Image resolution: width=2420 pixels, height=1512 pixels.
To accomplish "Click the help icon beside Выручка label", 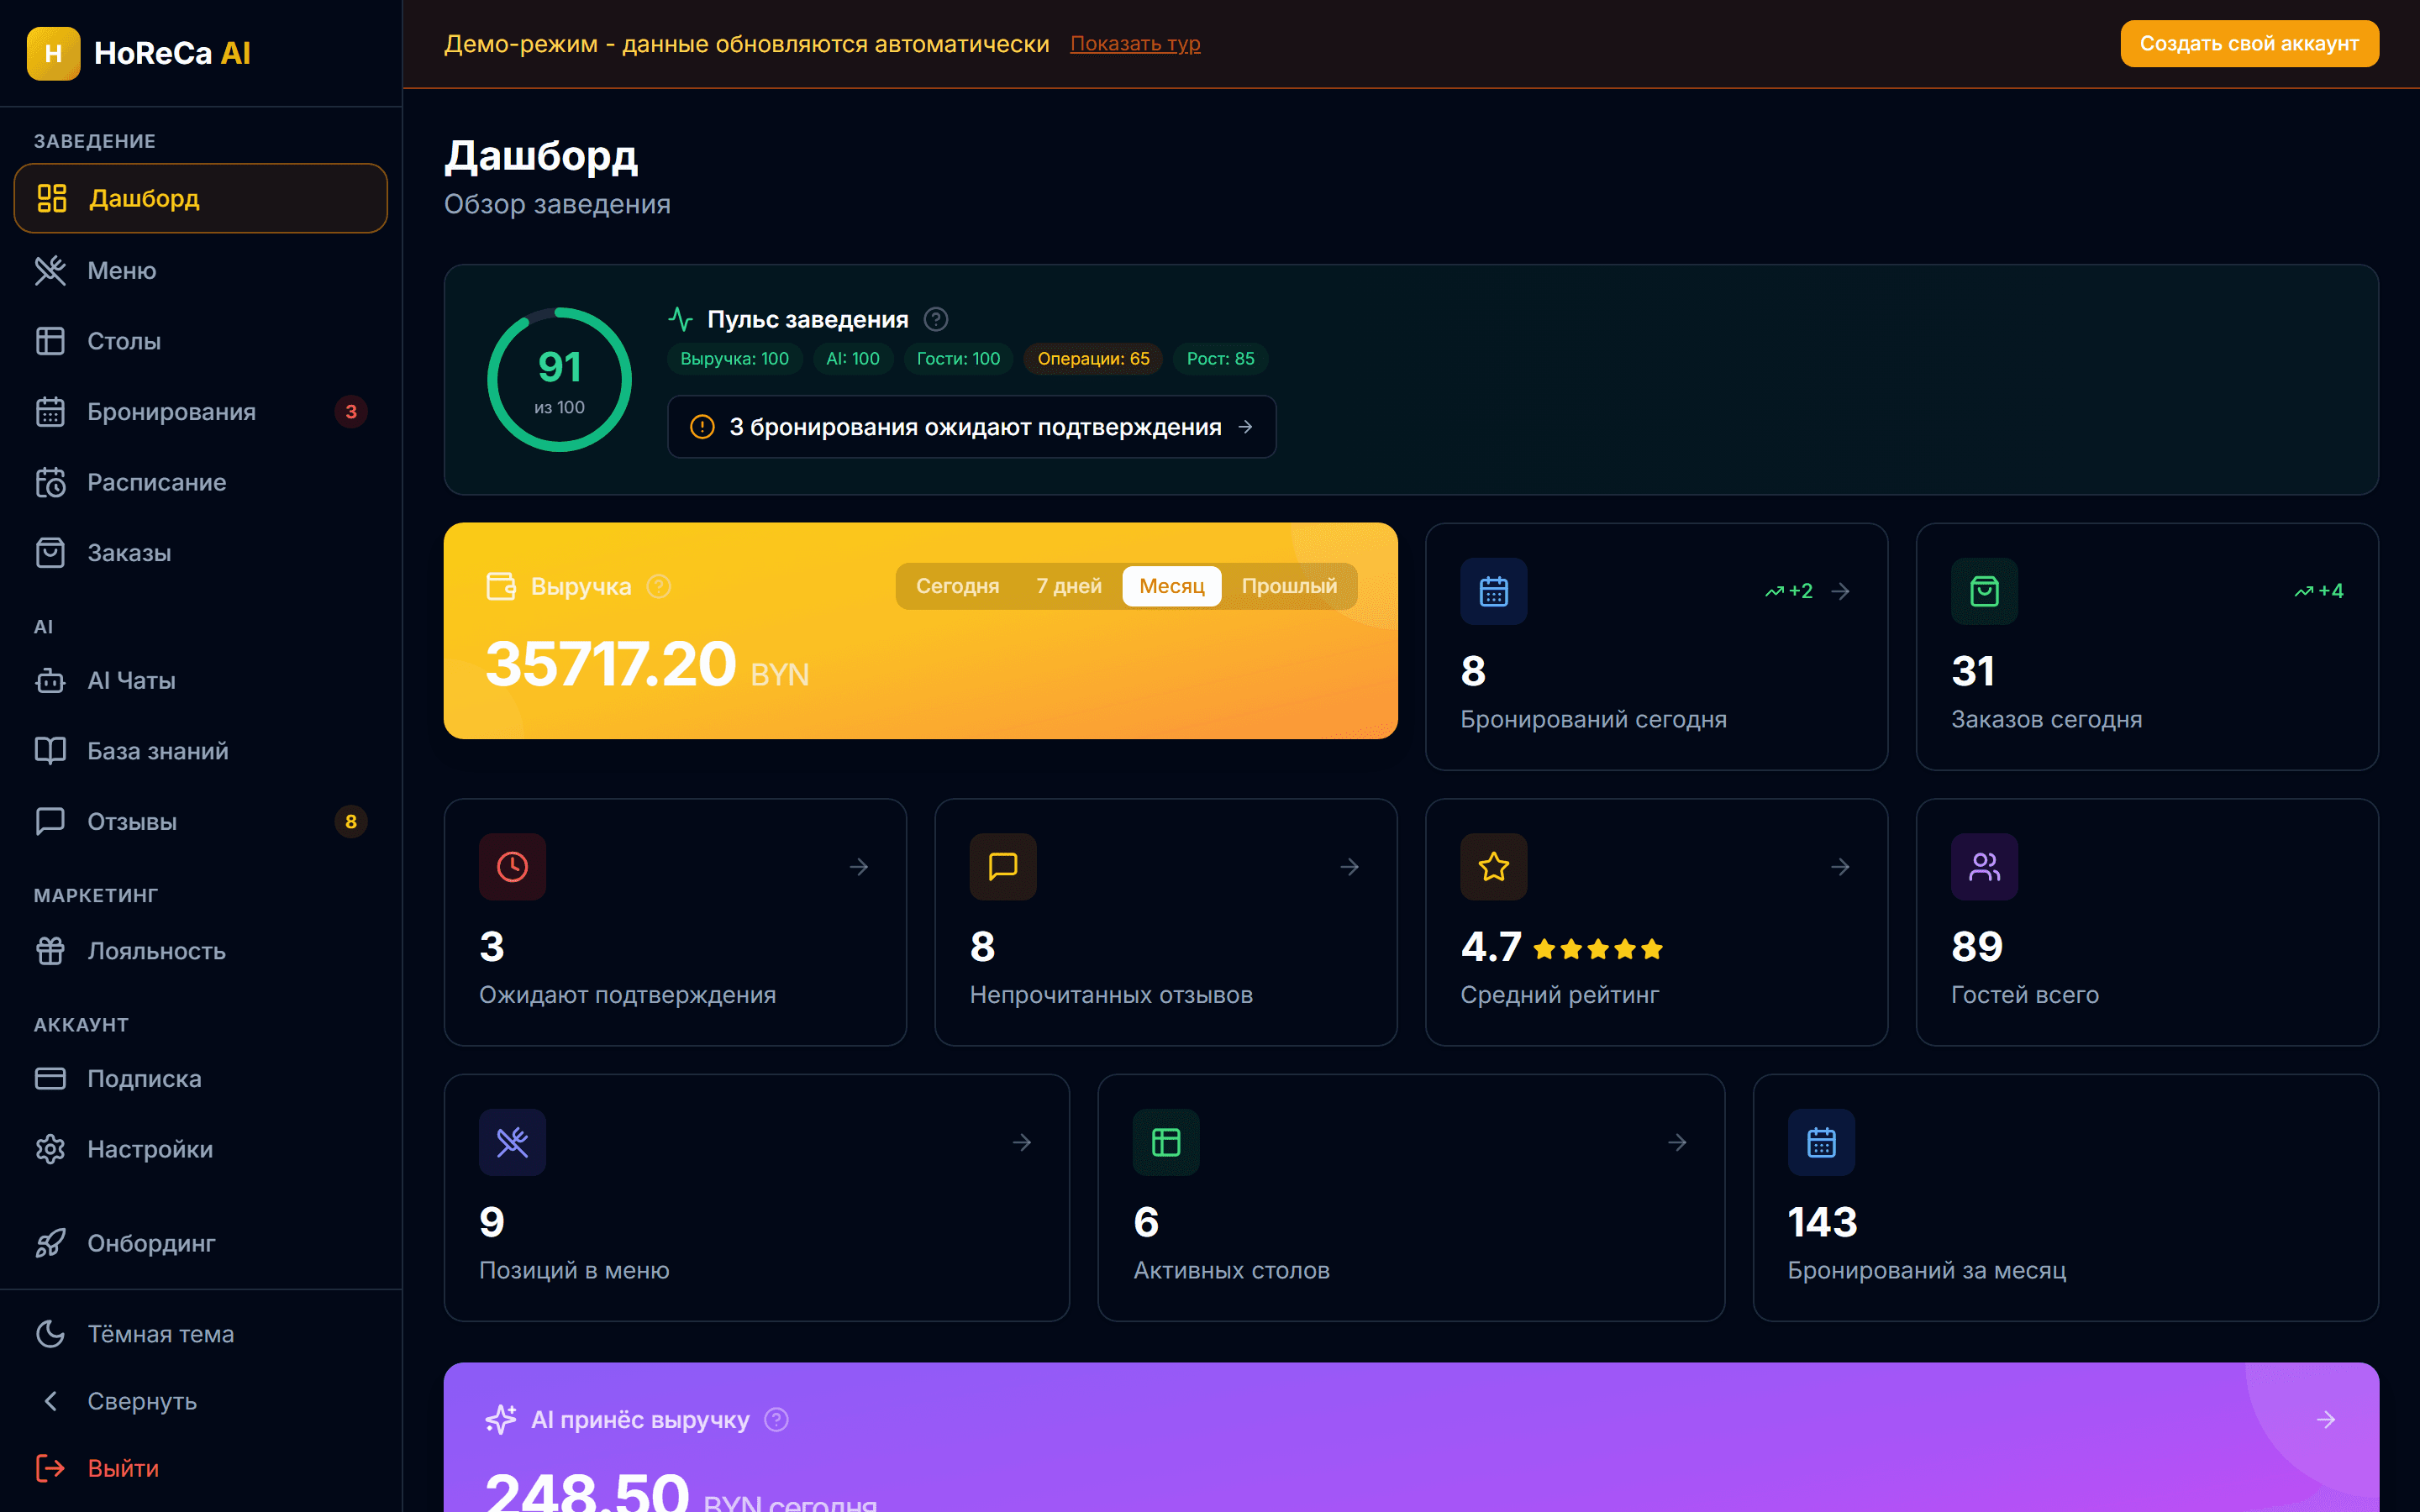I will click(658, 586).
